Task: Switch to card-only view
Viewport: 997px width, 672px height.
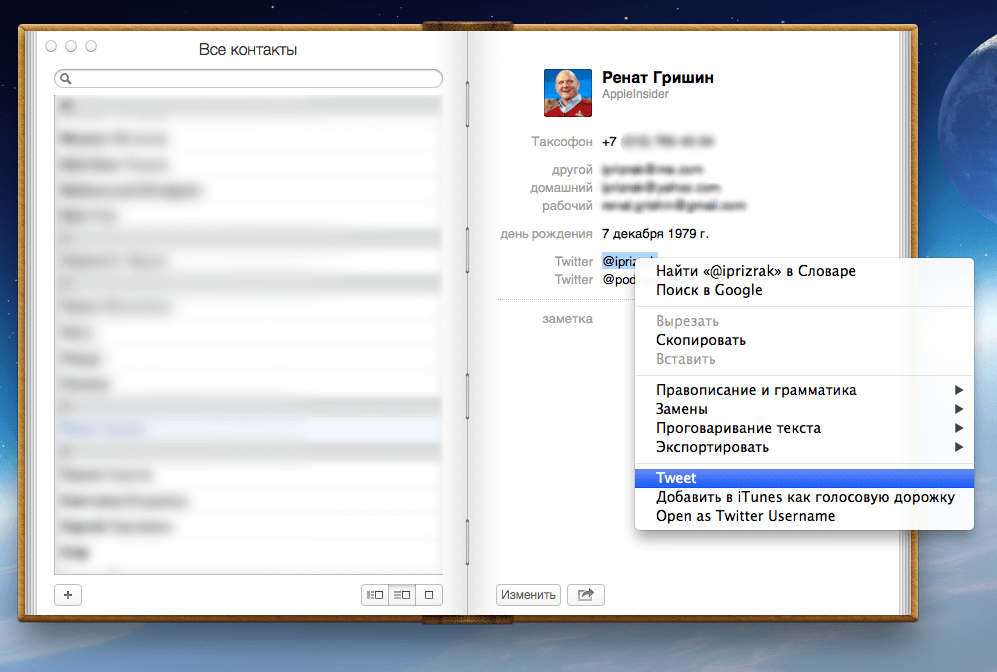Action: 429,595
